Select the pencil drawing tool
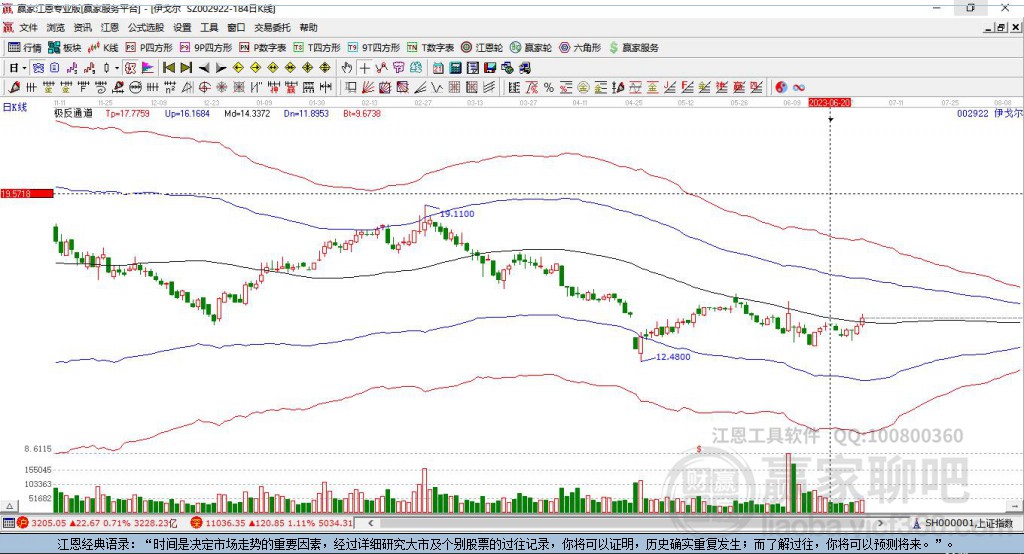This screenshot has width=1024, height=554. click(x=14, y=88)
